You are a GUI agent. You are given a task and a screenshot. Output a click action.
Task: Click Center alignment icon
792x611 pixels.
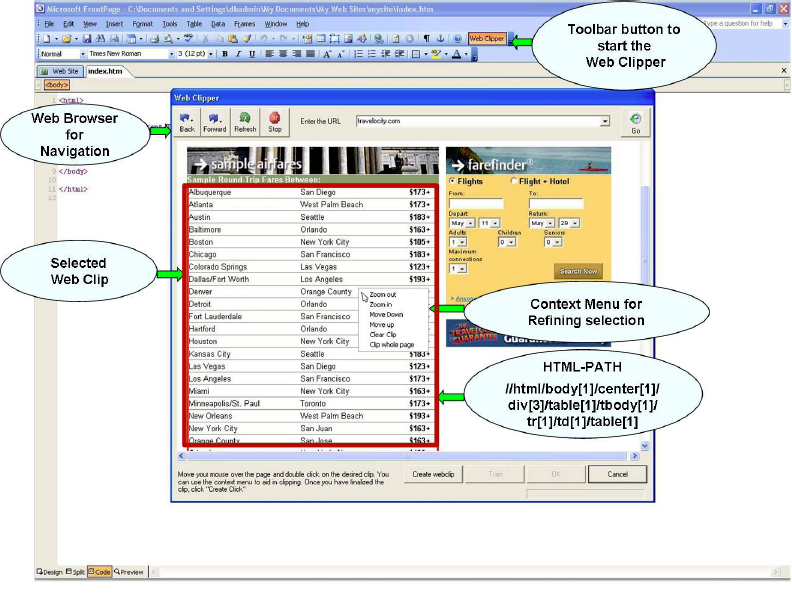[283, 54]
